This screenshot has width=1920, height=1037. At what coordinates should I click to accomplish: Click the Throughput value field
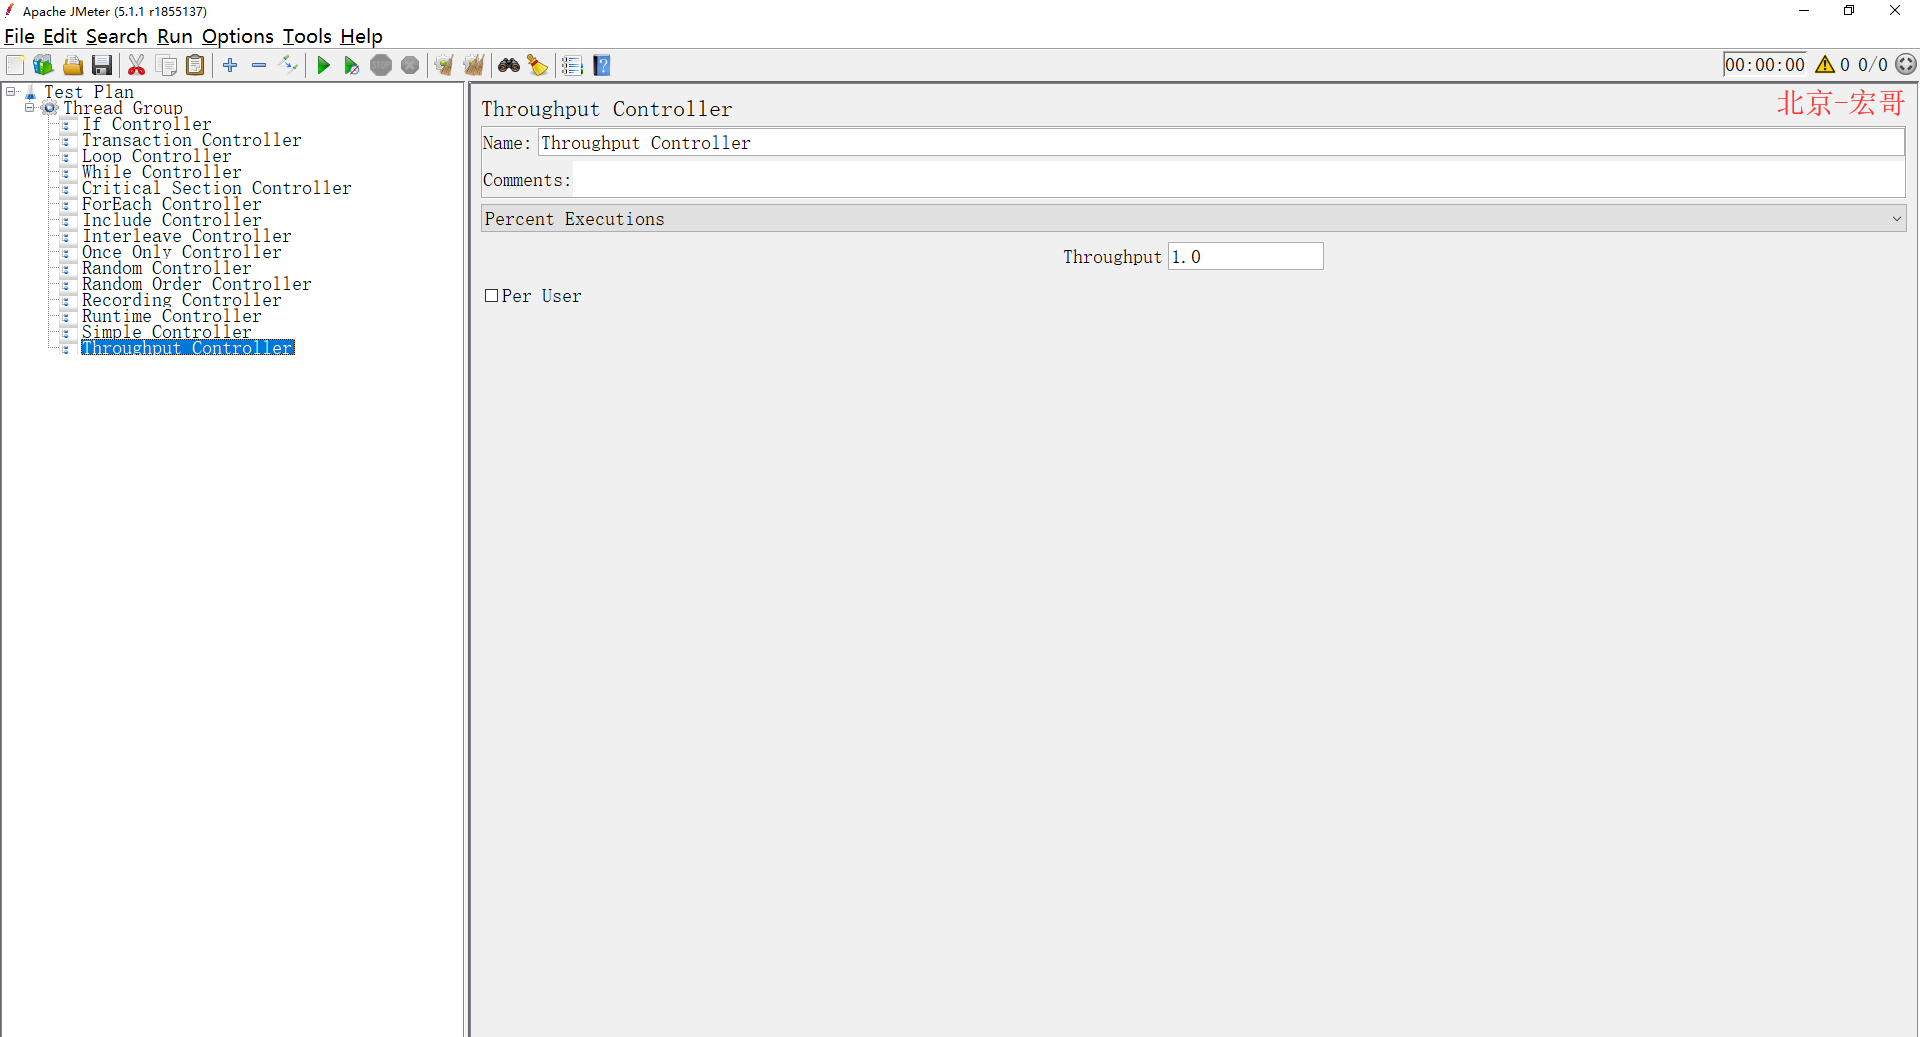[1245, 257]
